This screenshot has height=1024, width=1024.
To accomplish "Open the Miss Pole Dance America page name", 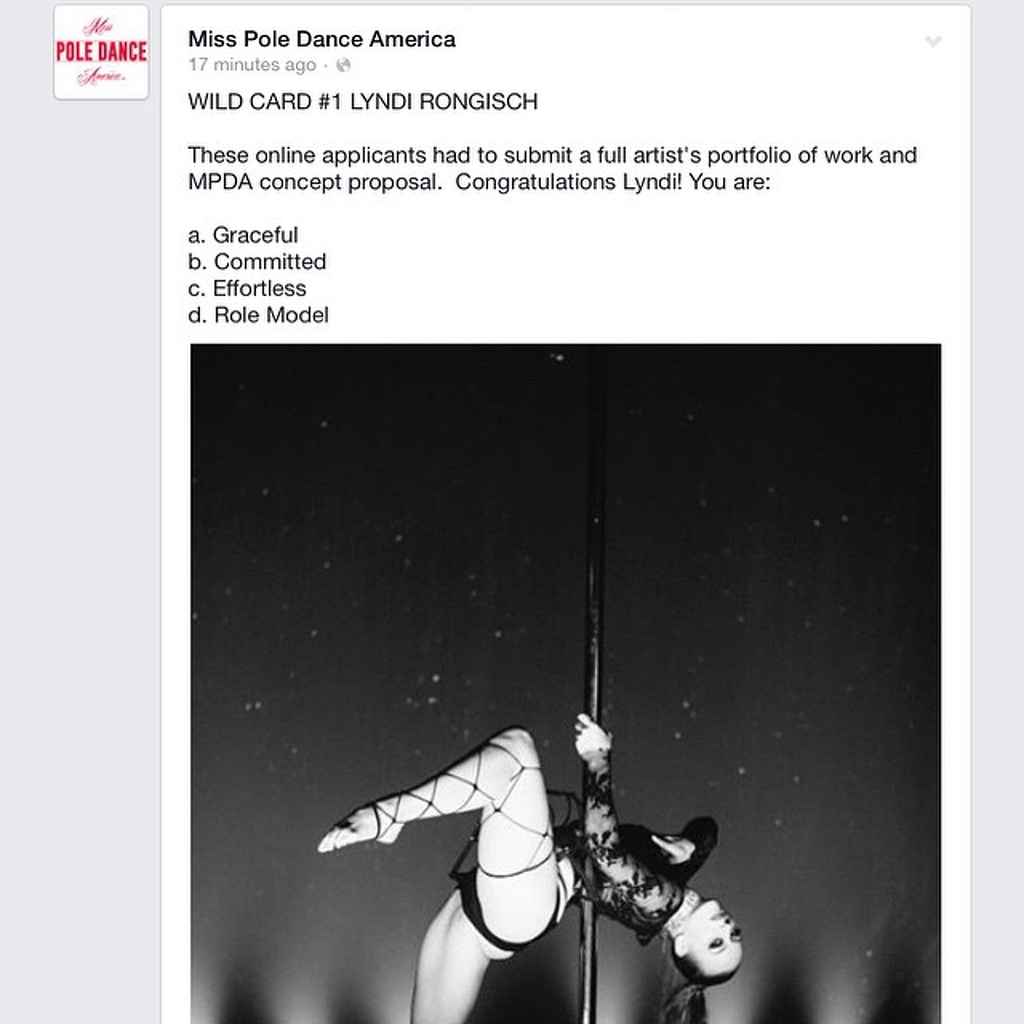I will pos(321,39).
